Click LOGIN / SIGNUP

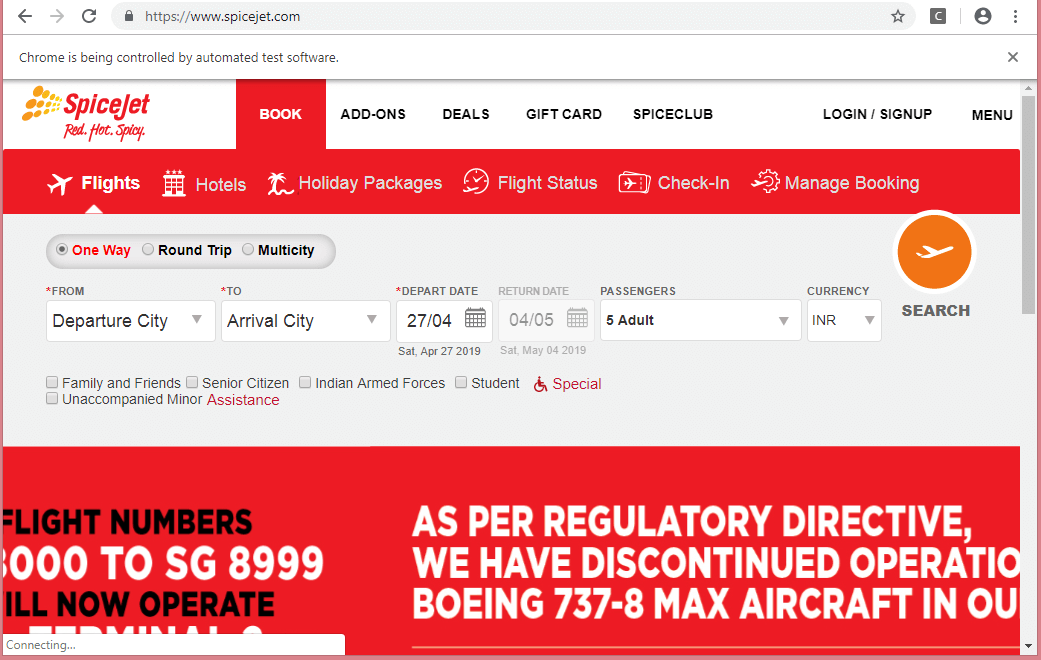[877, 114]
